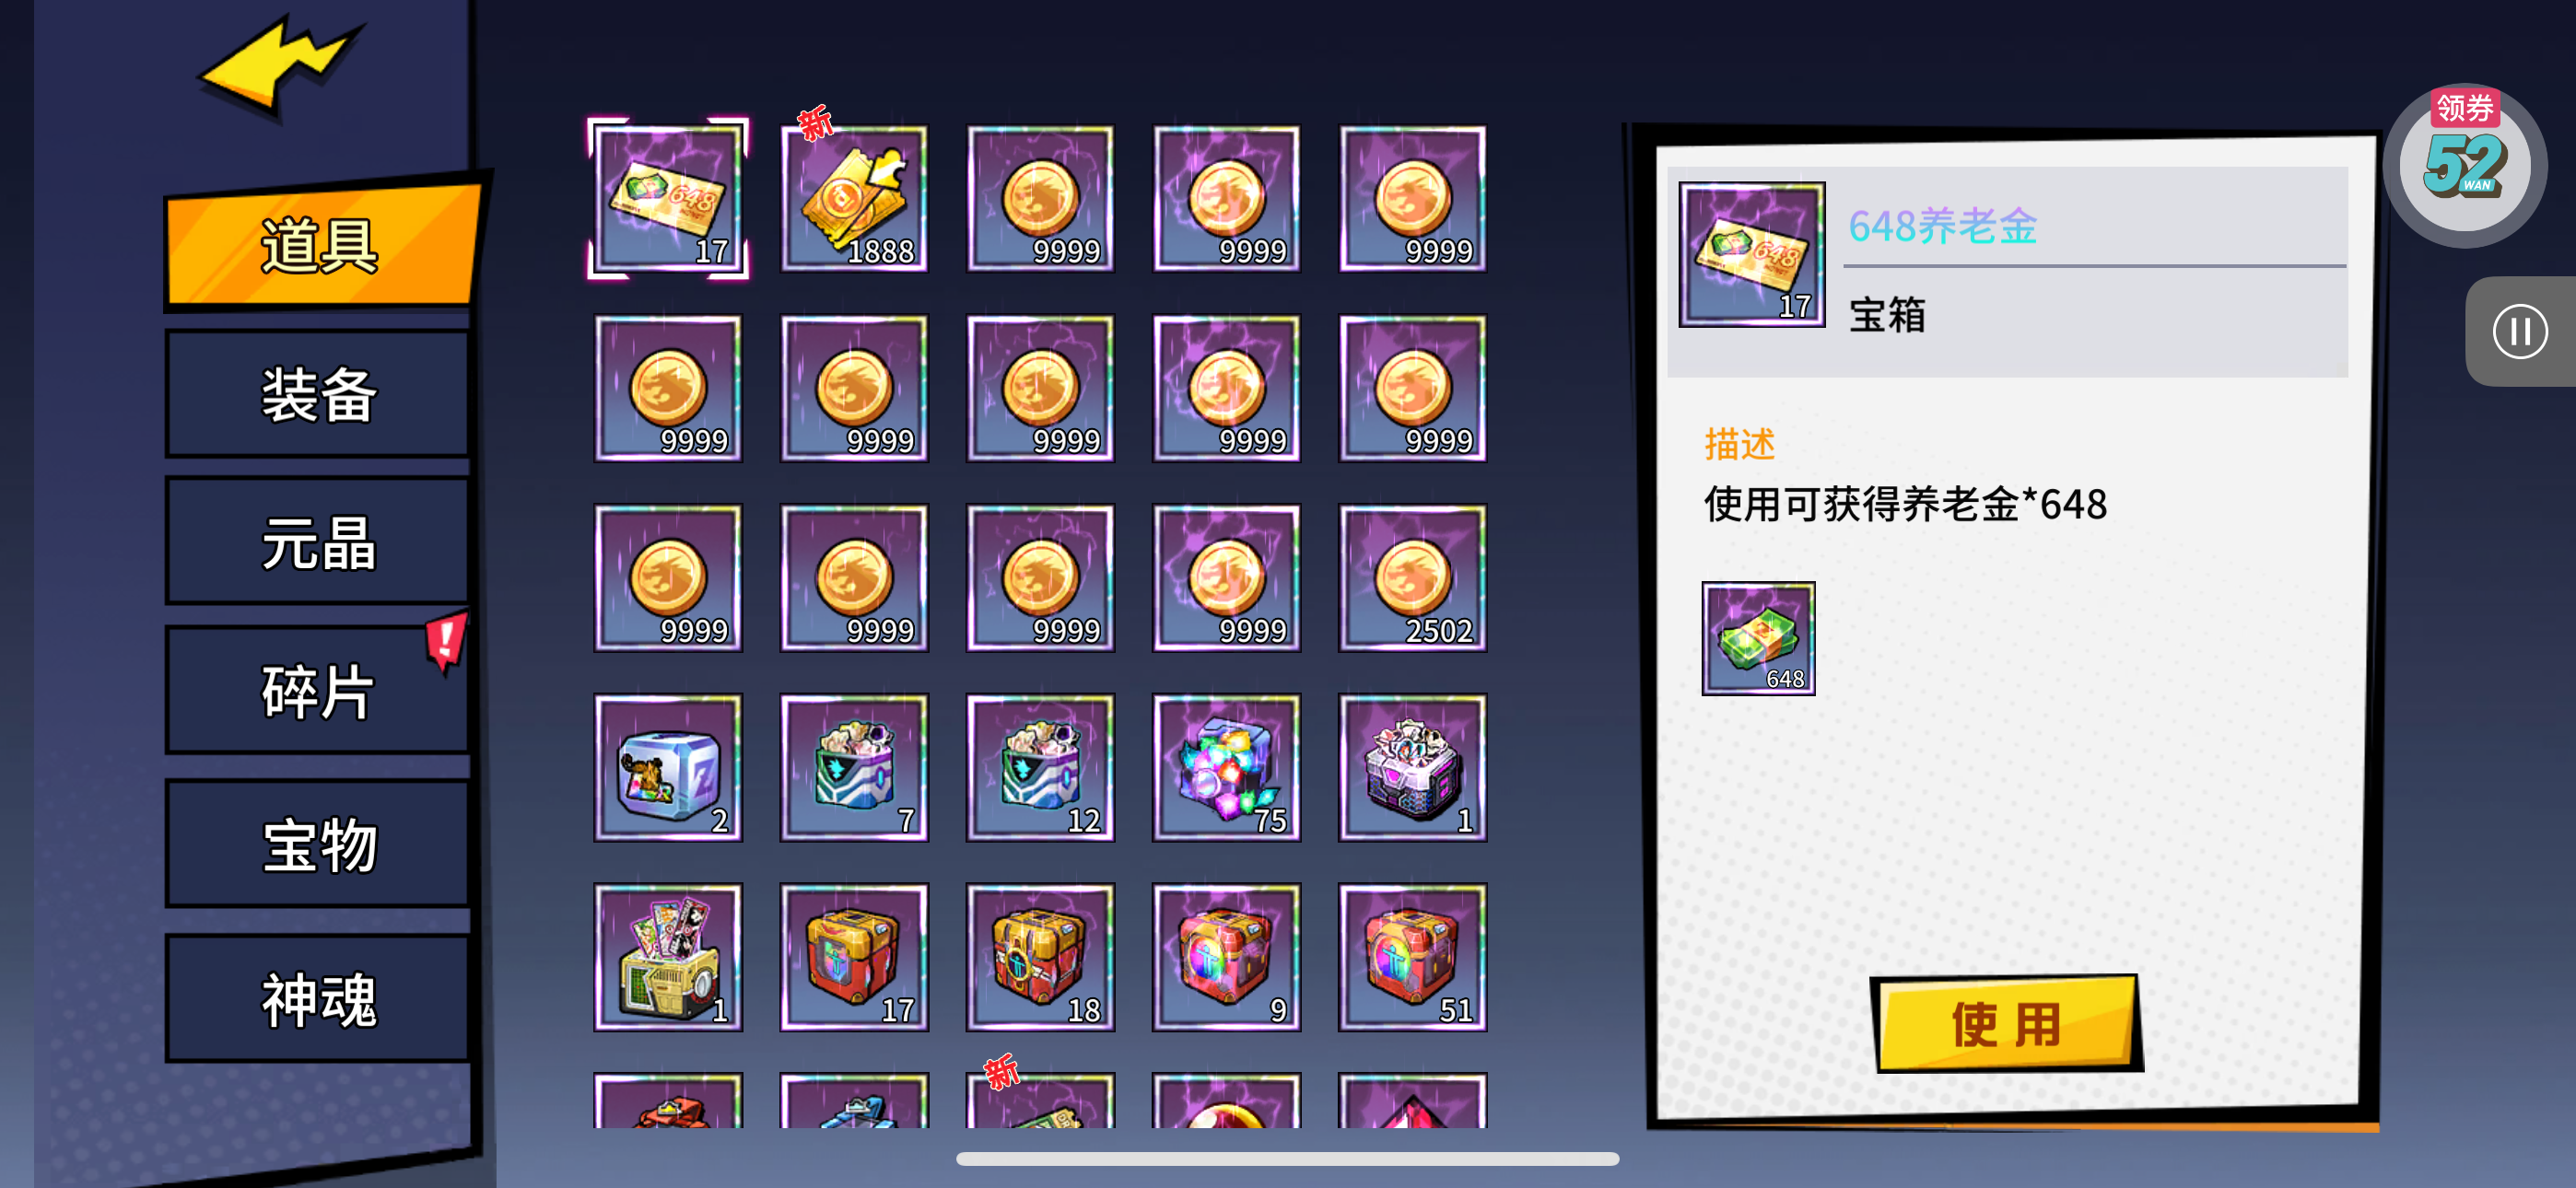Image resolution: width=2576 pixels, height=1188 pixels.
Task: Select the chest item with count 18
Action: click(x=1040, y=957)
